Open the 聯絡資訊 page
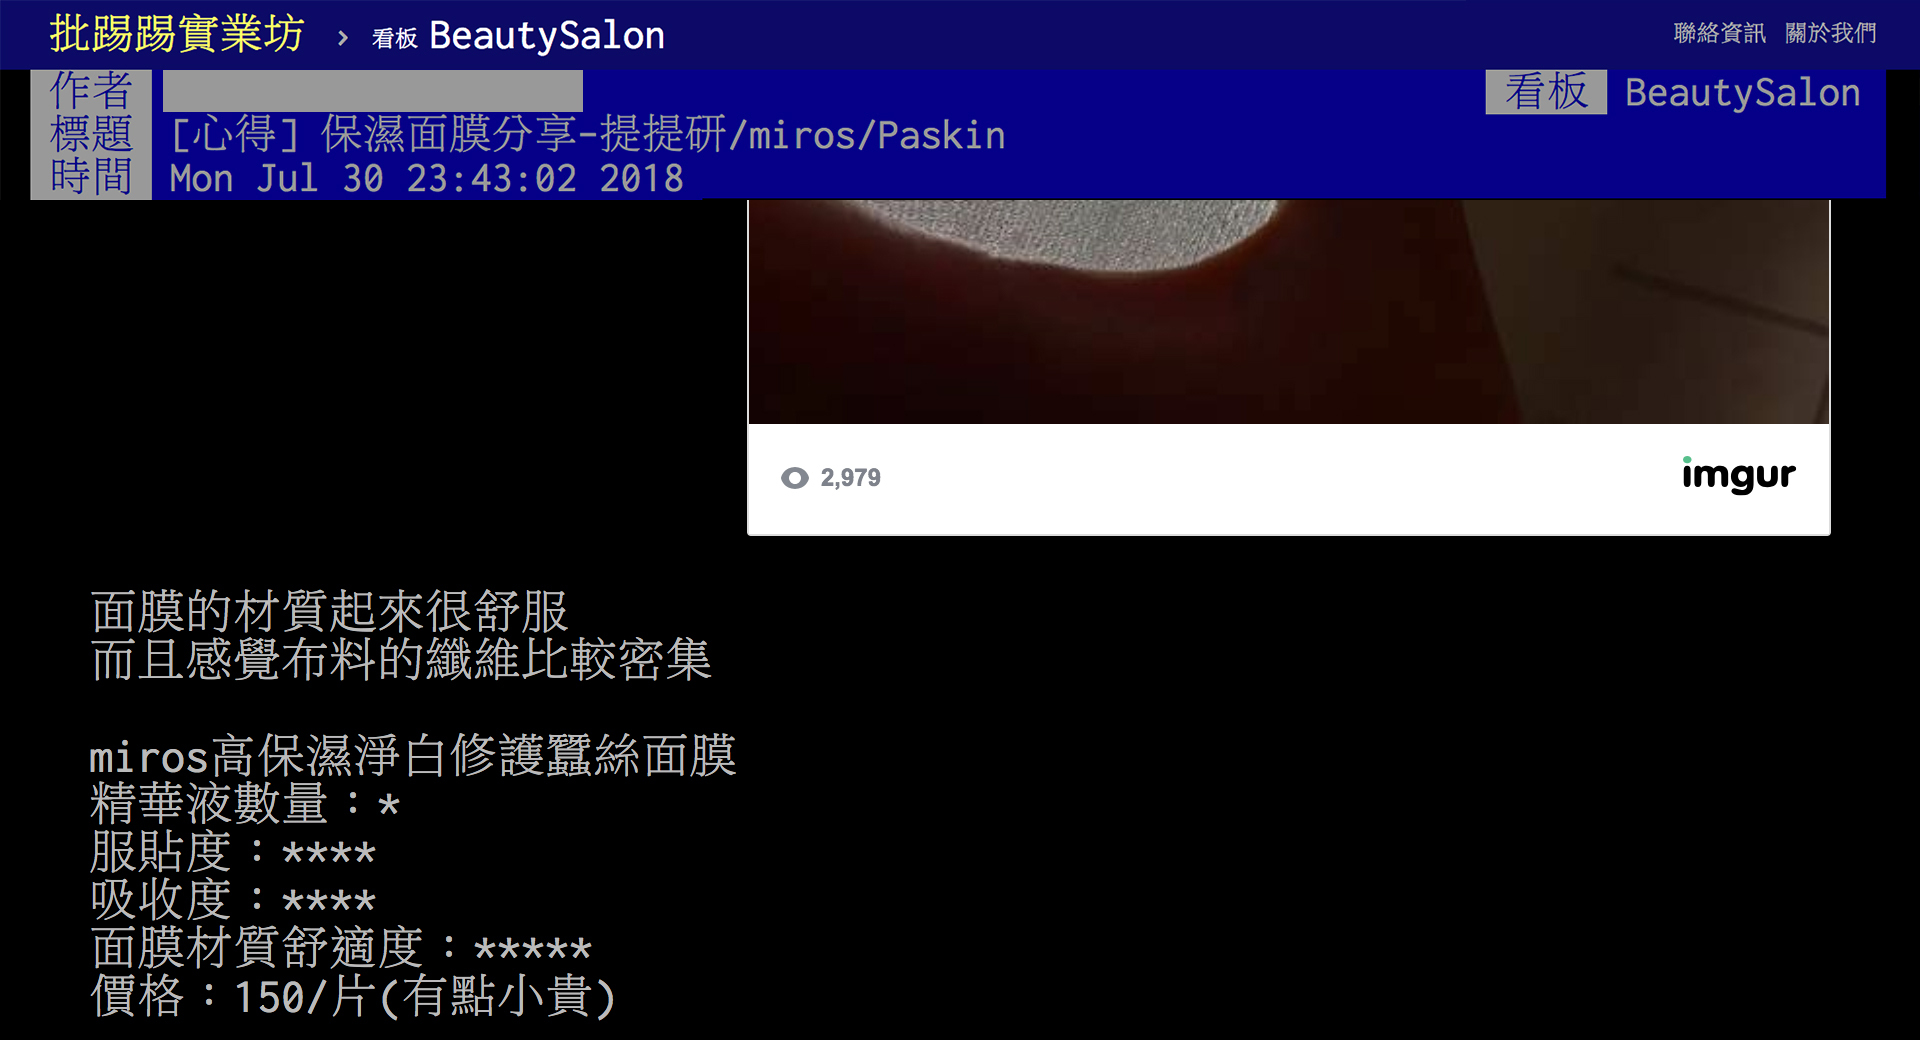 1719,33
